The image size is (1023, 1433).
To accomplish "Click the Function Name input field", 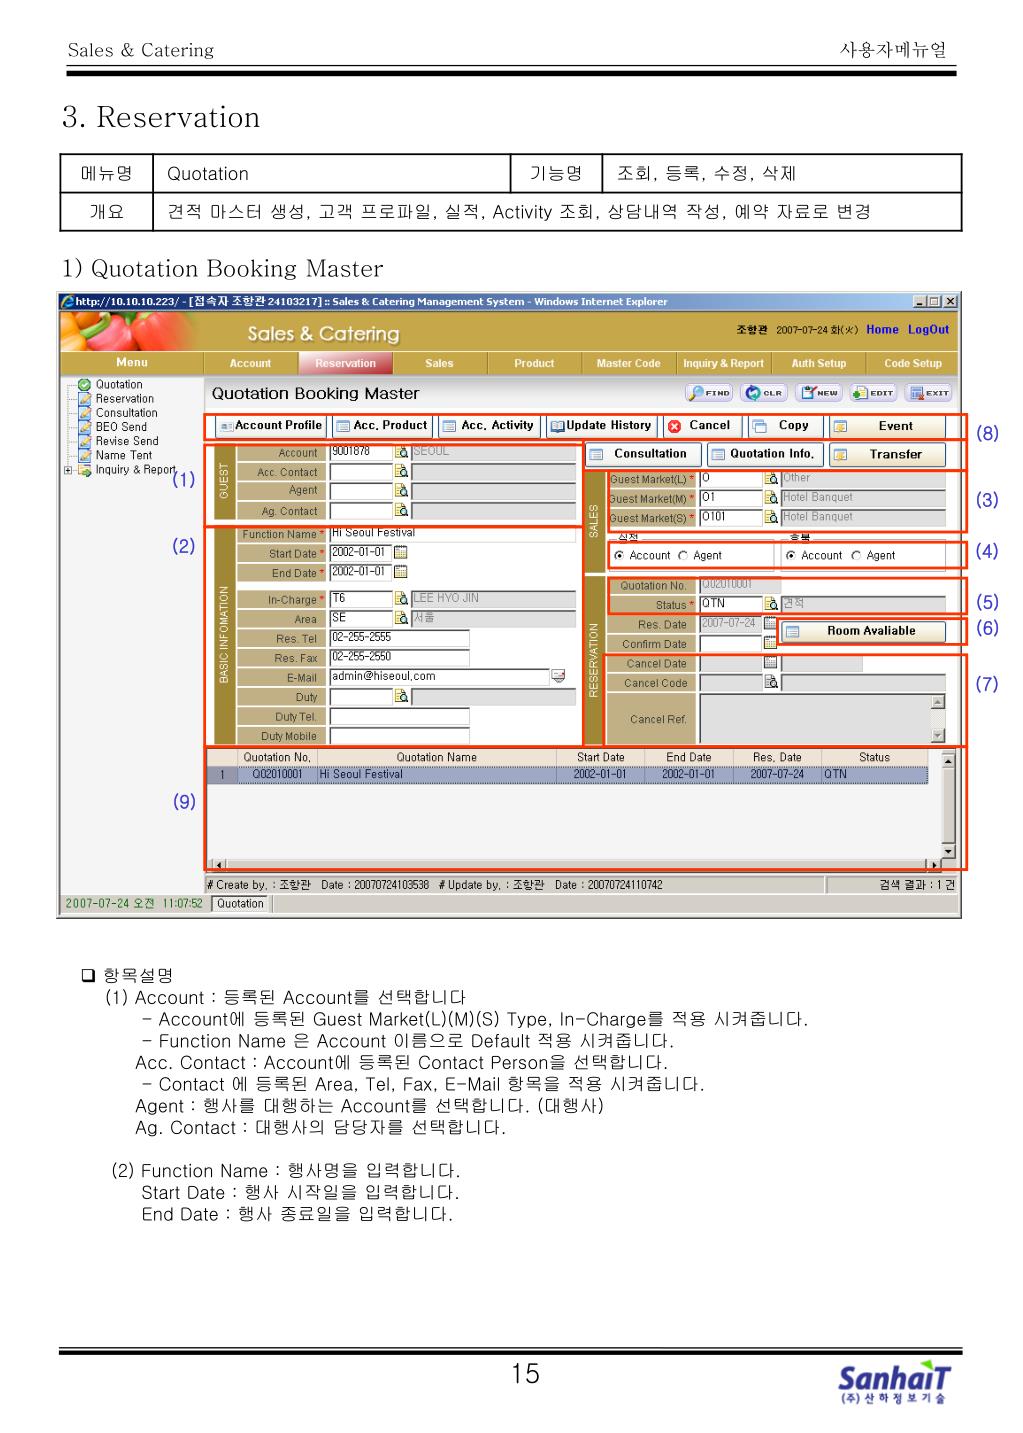I will [452, 534].
